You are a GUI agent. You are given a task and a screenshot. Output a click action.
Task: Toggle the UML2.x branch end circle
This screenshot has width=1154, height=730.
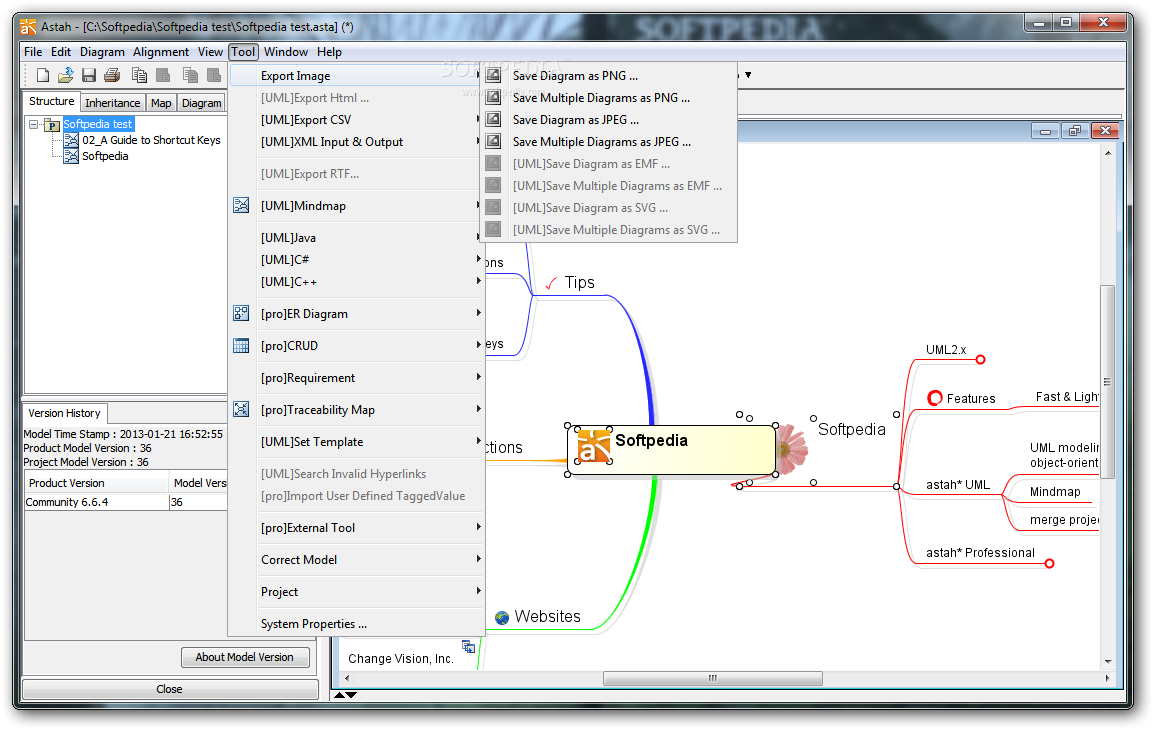pos(980,360)
